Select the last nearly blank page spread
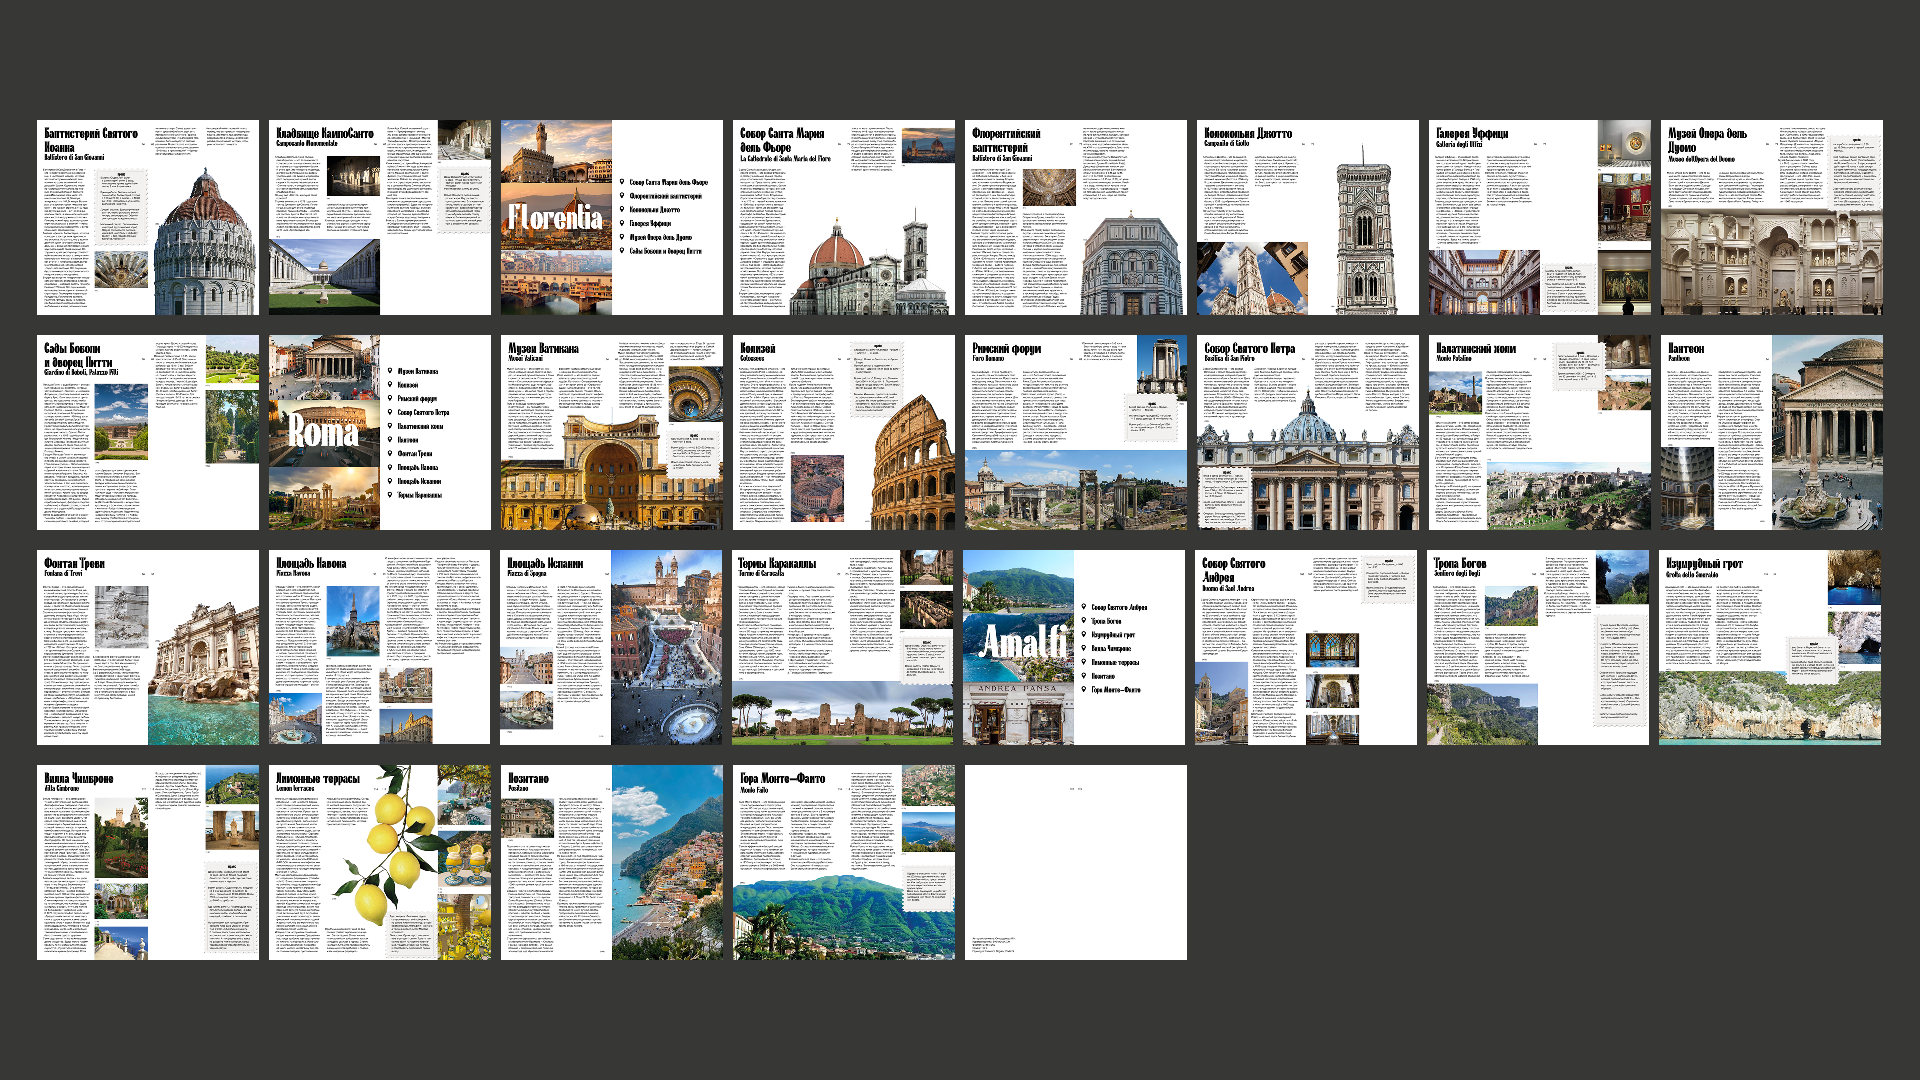Viewport: 1920px width, 1080px height. point(1076,863)
